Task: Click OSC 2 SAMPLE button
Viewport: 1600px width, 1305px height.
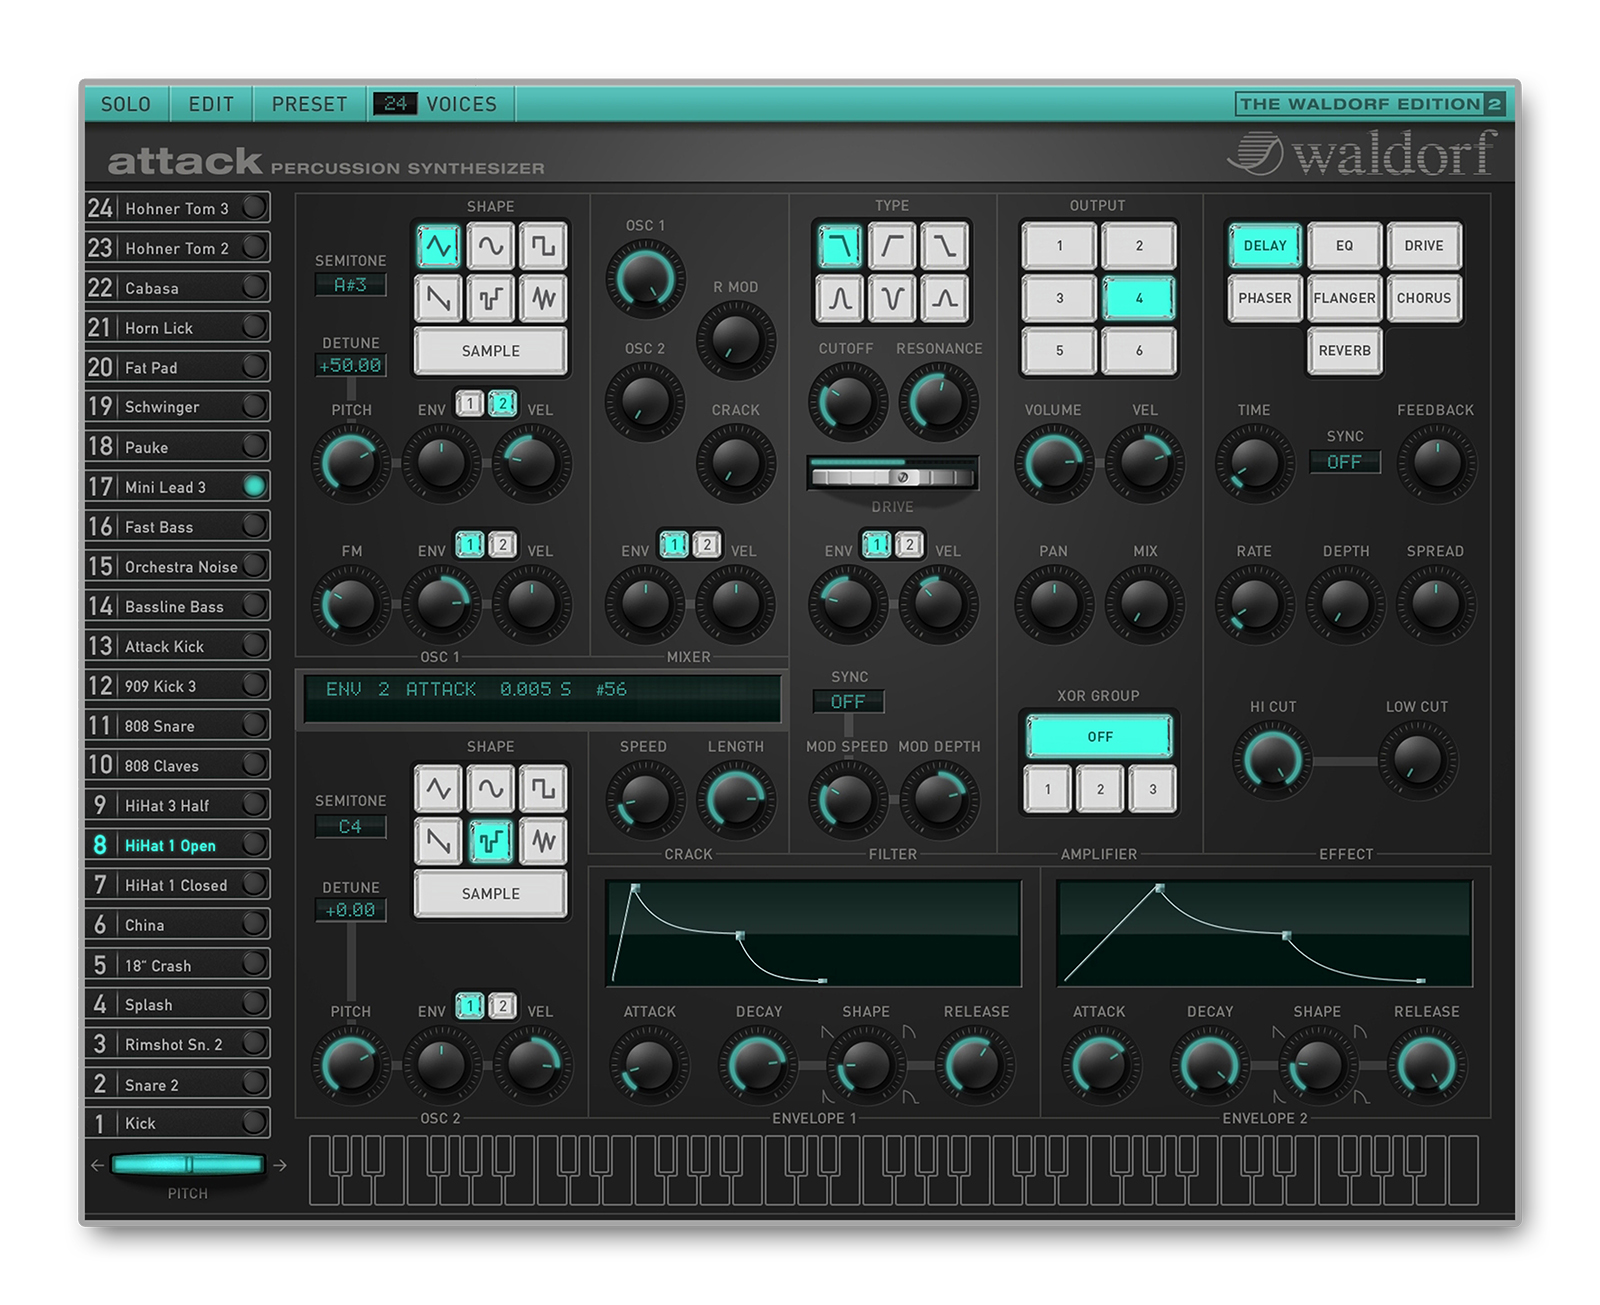Action: 490,894
